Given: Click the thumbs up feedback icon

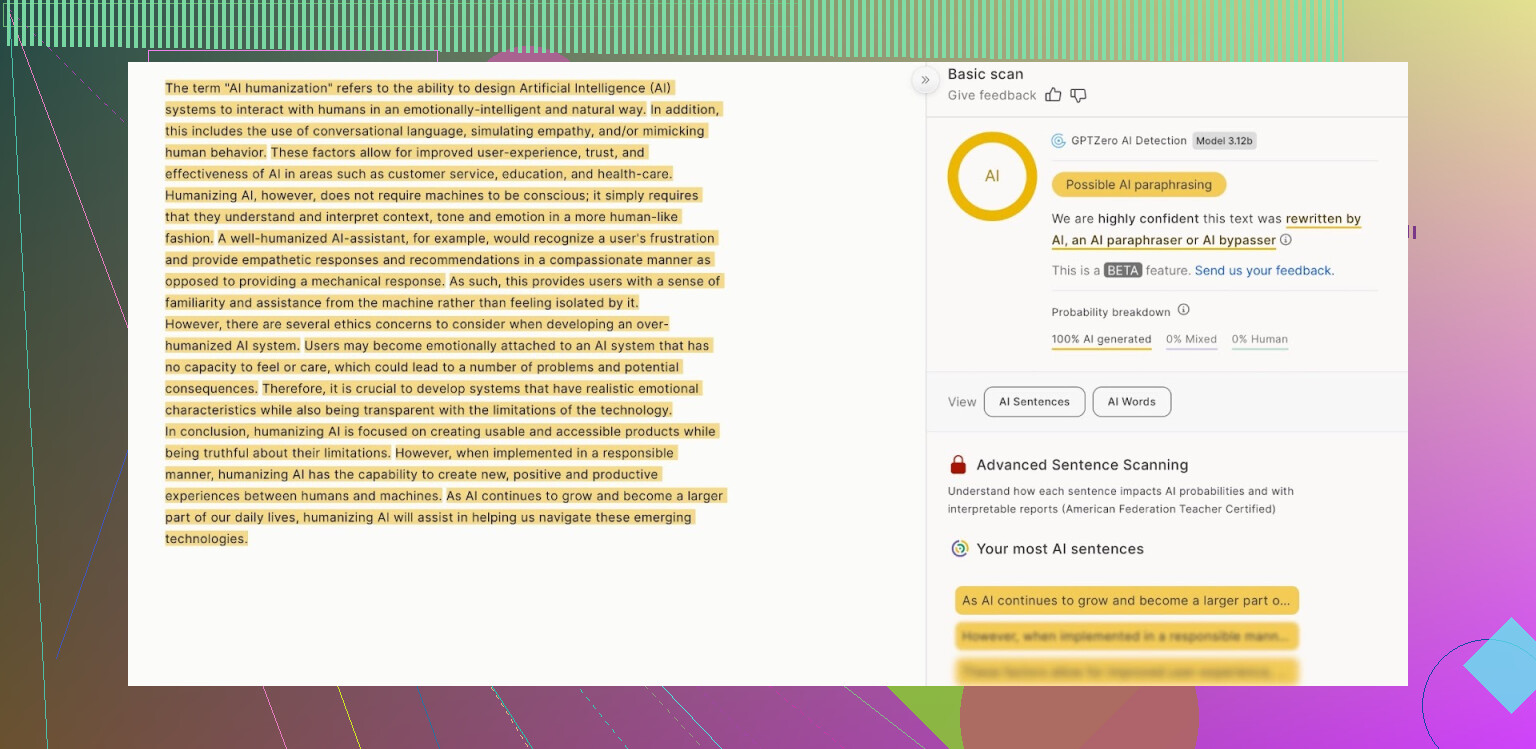Looking at the screenshot, I should (1053, 95).
